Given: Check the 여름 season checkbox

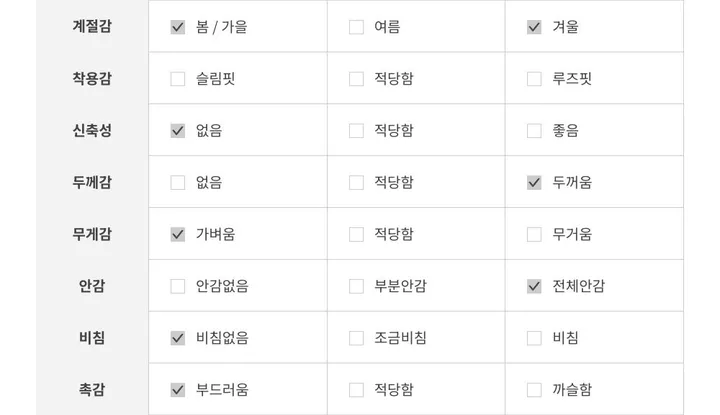Looking at the screenshot, I should [356, 27].
